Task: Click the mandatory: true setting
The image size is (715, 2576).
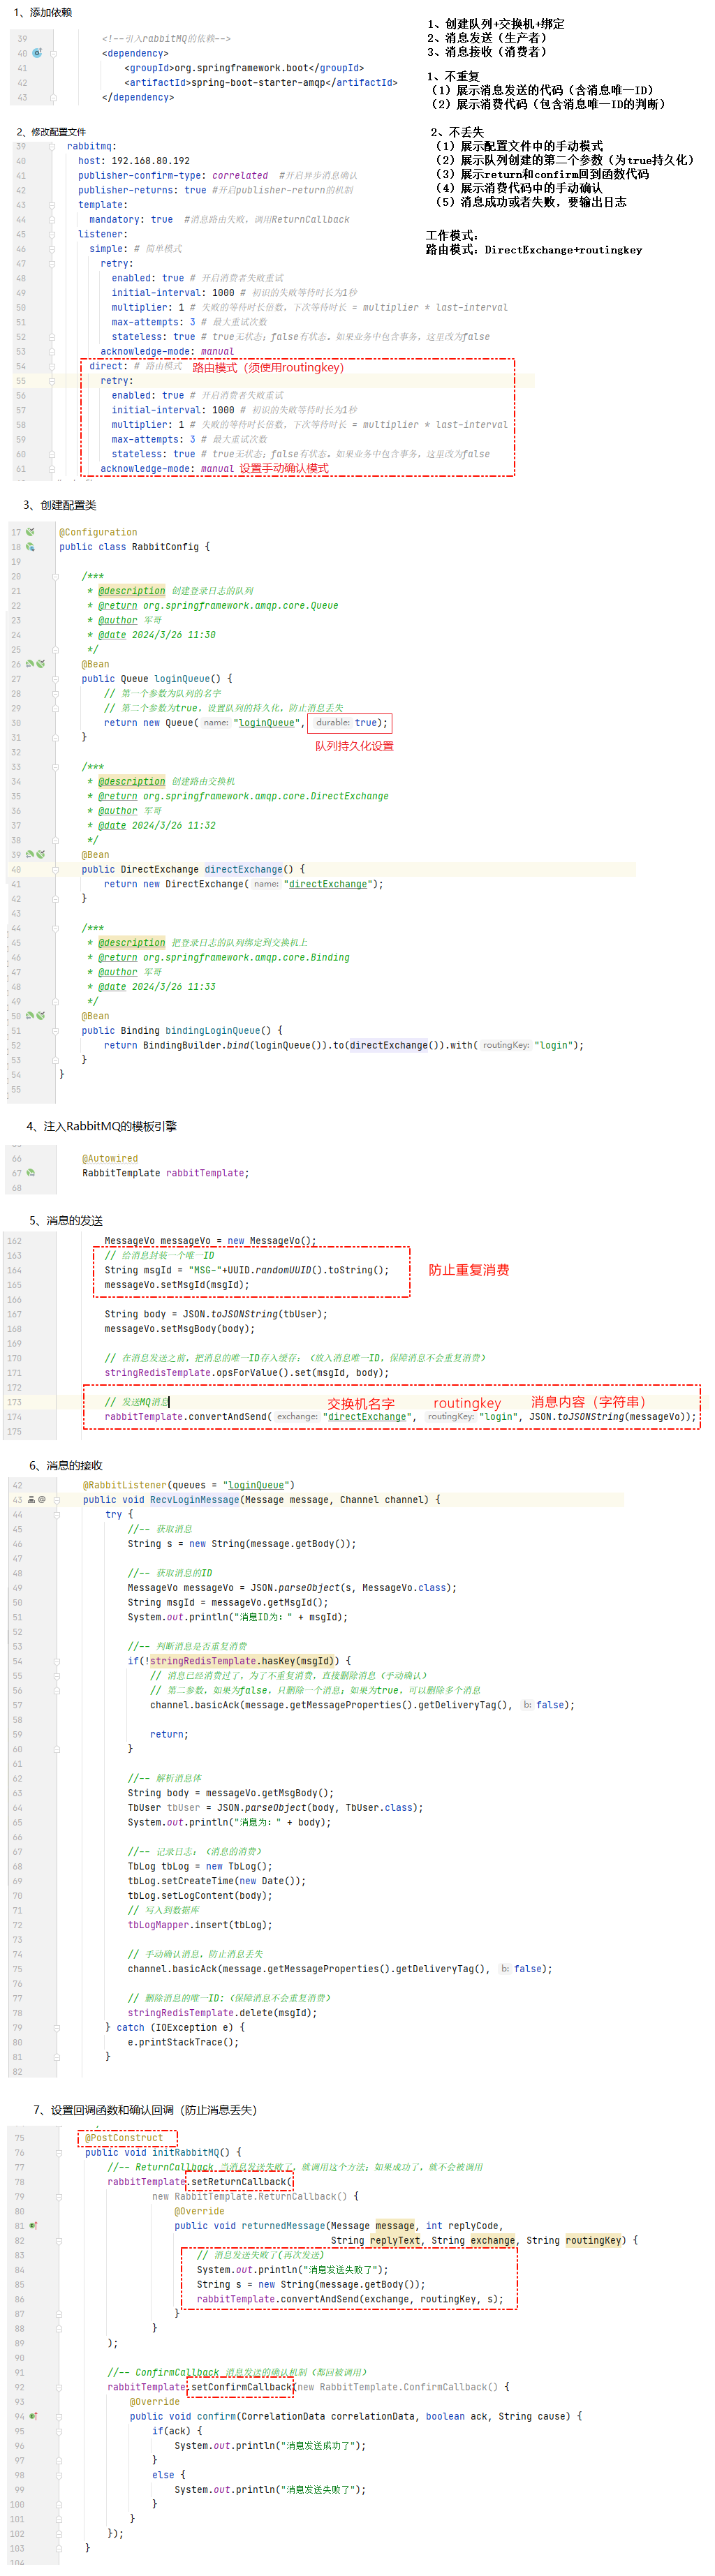Action: click(131, 220)
